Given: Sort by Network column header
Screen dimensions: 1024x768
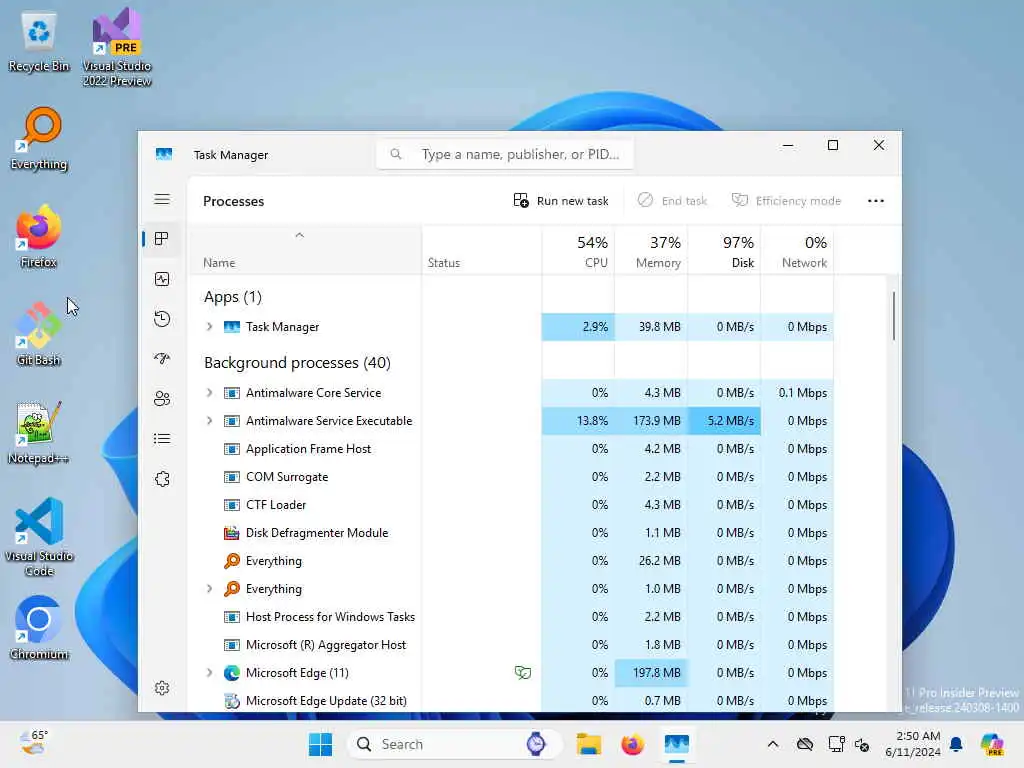Looking at the screenshot, I should 797,251.
